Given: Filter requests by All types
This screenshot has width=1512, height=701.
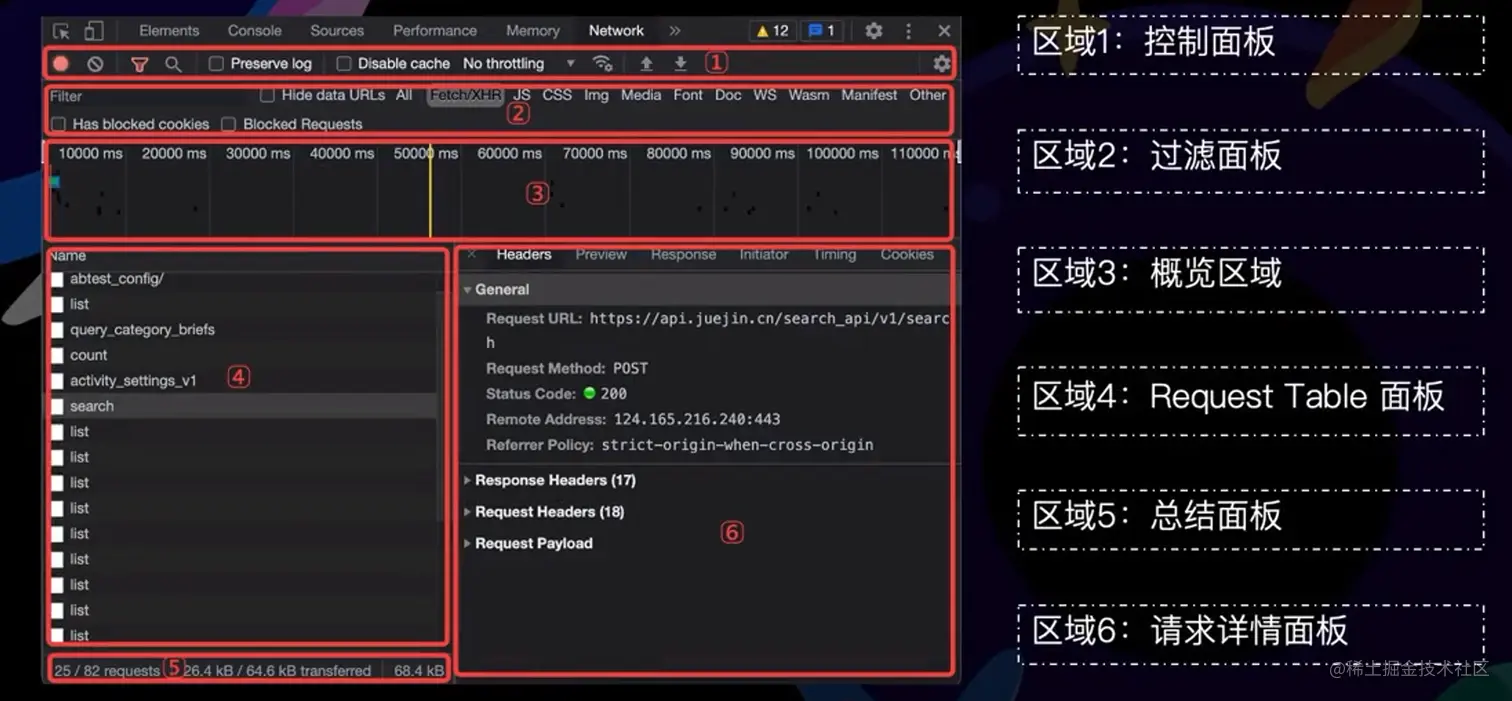Looking at the screenshot, I should tap(404, 95).
